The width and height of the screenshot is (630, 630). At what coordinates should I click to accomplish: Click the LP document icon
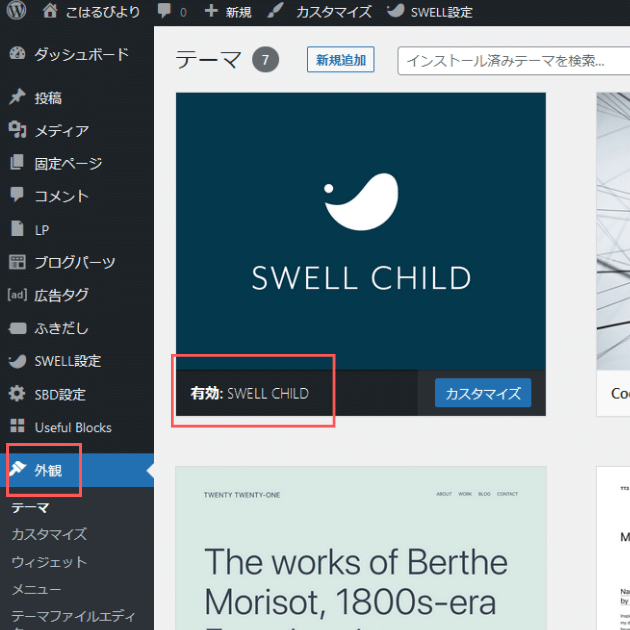(x=17, y=228)
